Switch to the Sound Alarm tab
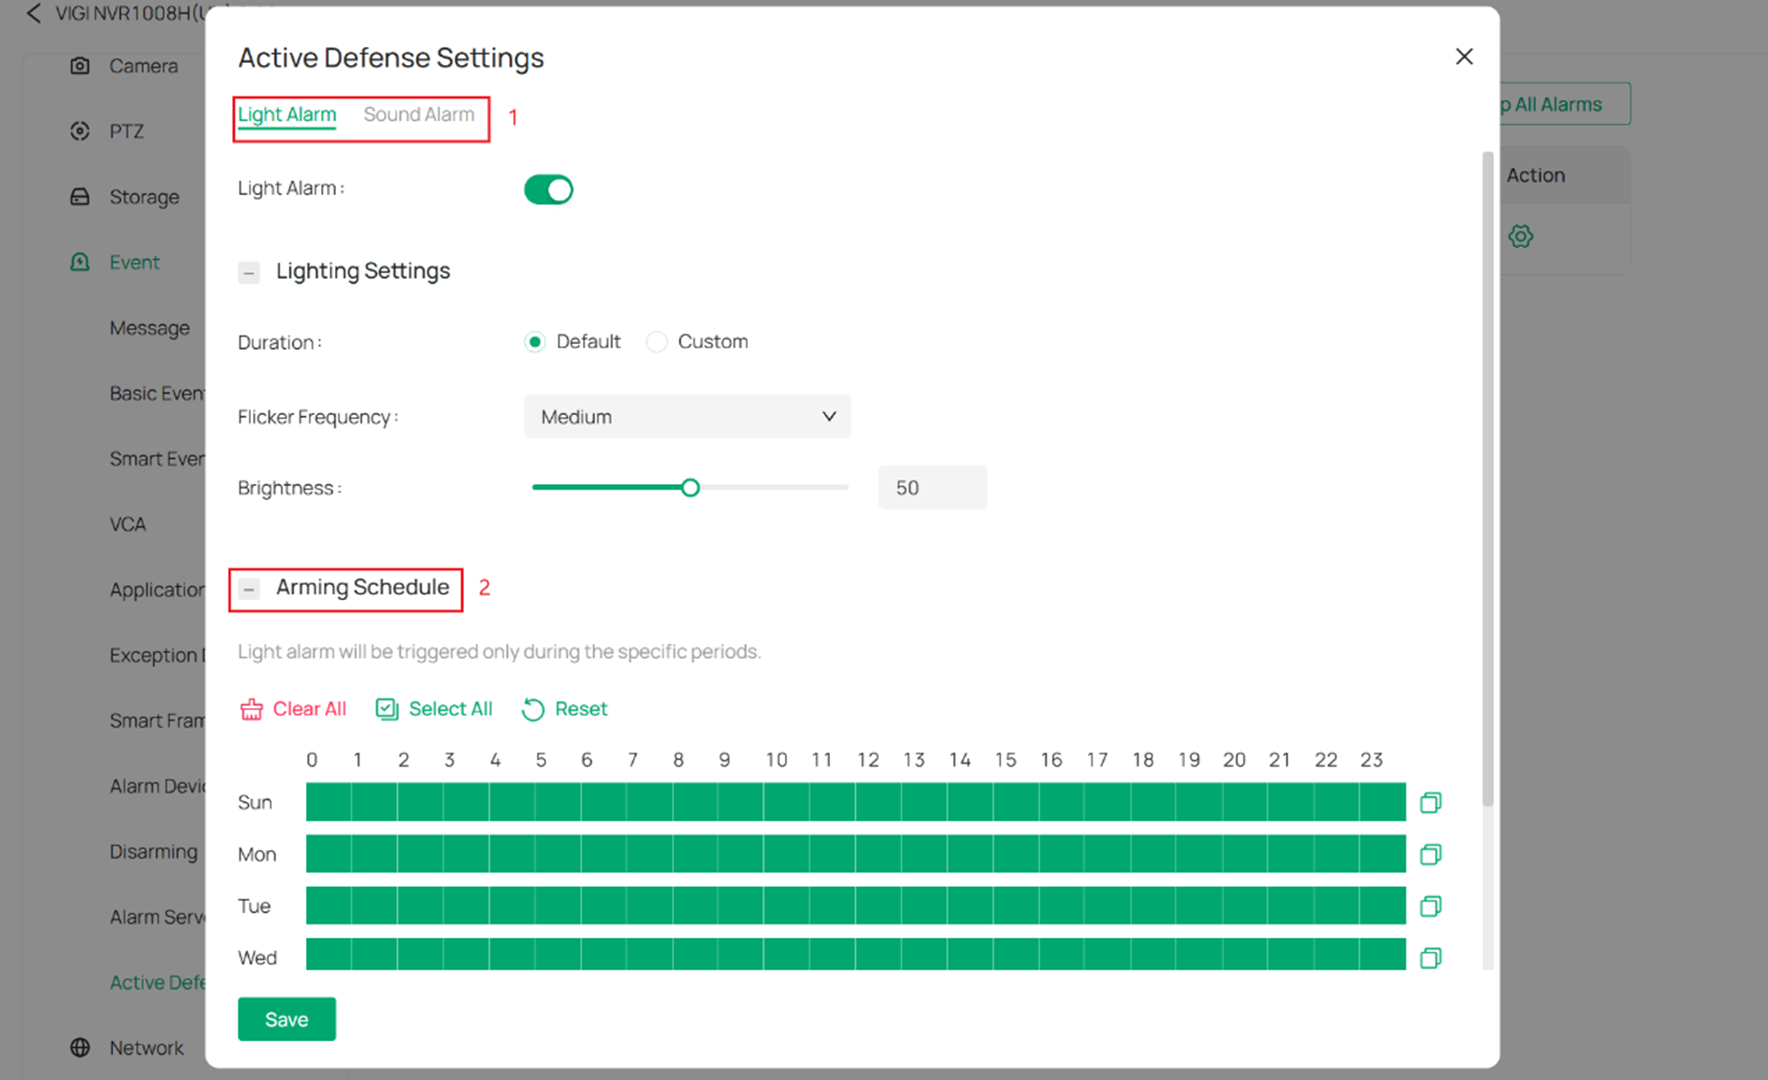This screenshot has width=1768, height=1080. [x=419, y=114]
